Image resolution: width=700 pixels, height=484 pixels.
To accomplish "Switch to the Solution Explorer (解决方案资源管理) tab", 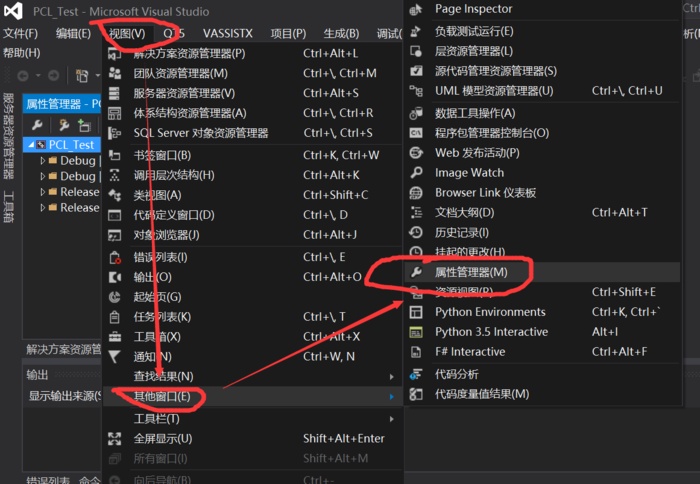I will 63,349.
